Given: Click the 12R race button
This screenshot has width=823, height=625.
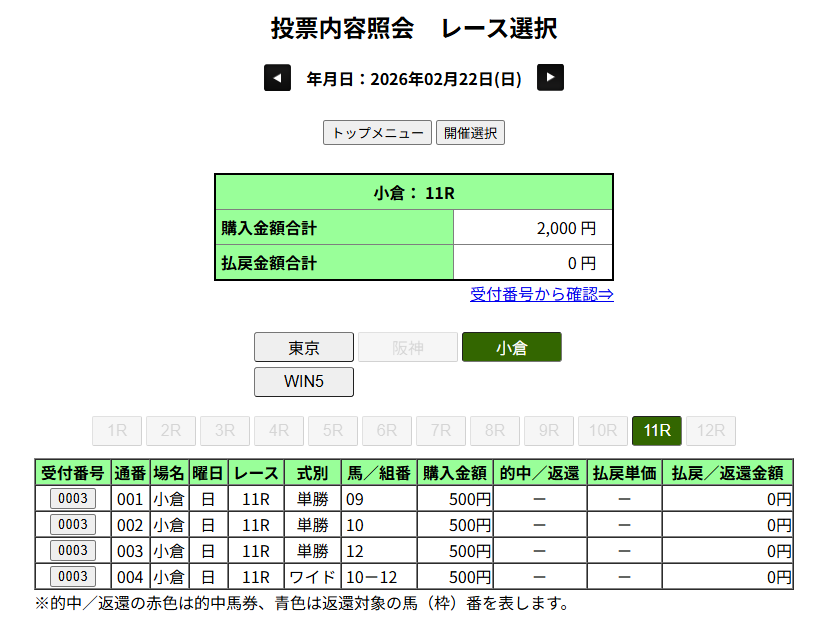Looking at the screenshot, I should click(710, 431).
